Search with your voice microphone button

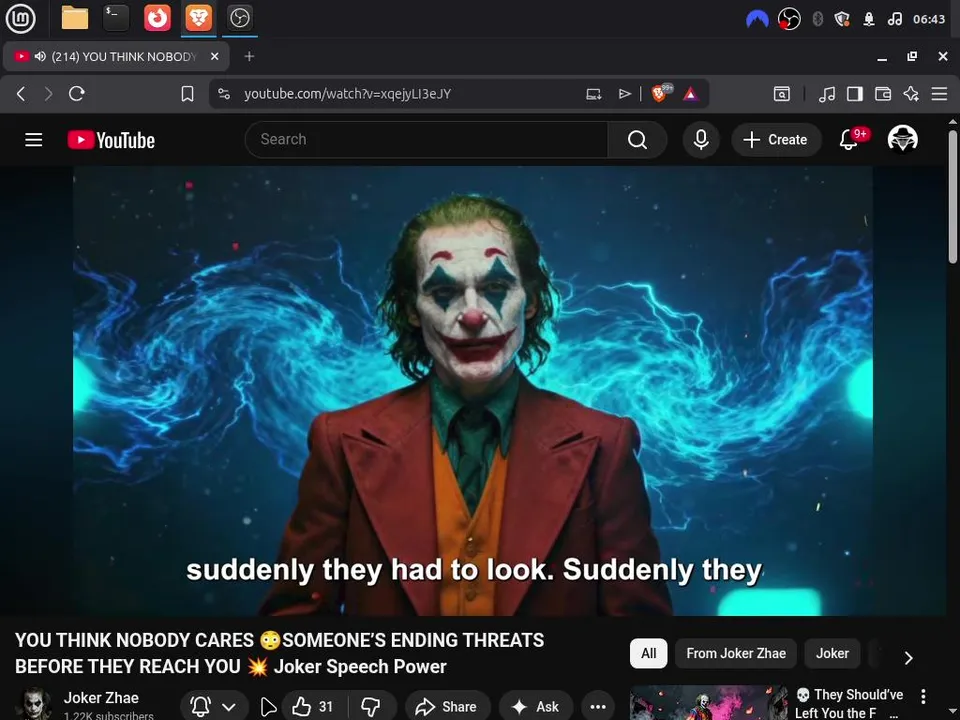(x=701, y=140)
